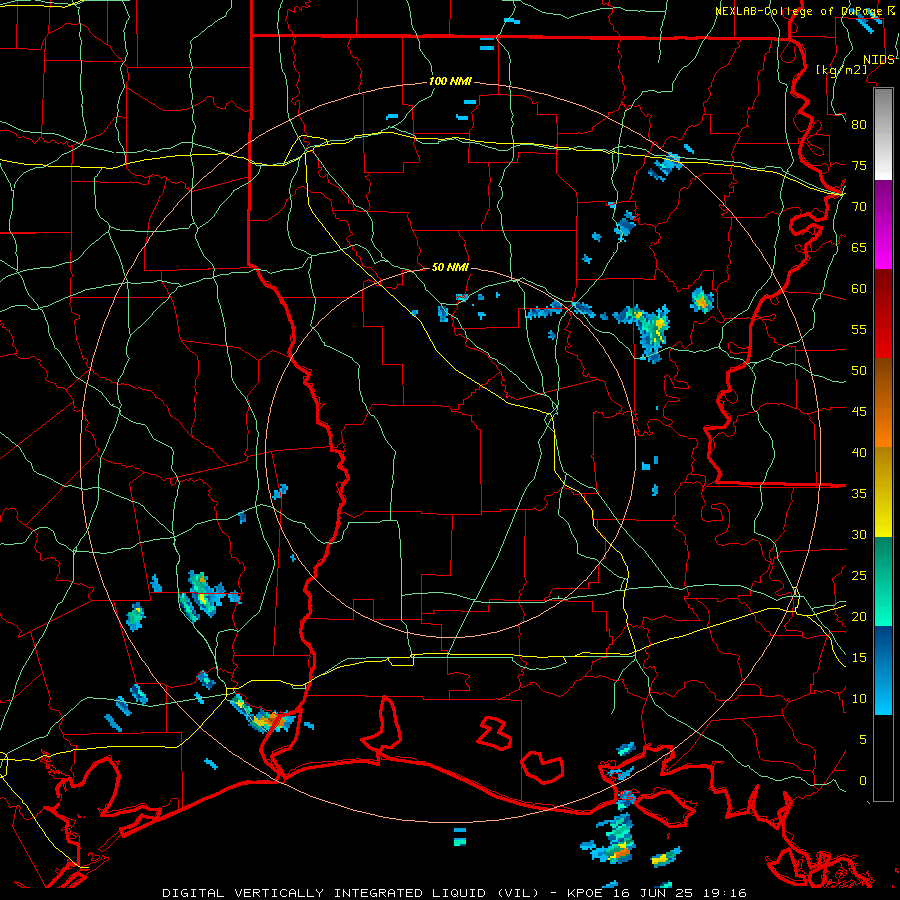Click the scale tick value 80
This screenshot has height=900, width=900.
pyautogui.click(x=859, y=125)
